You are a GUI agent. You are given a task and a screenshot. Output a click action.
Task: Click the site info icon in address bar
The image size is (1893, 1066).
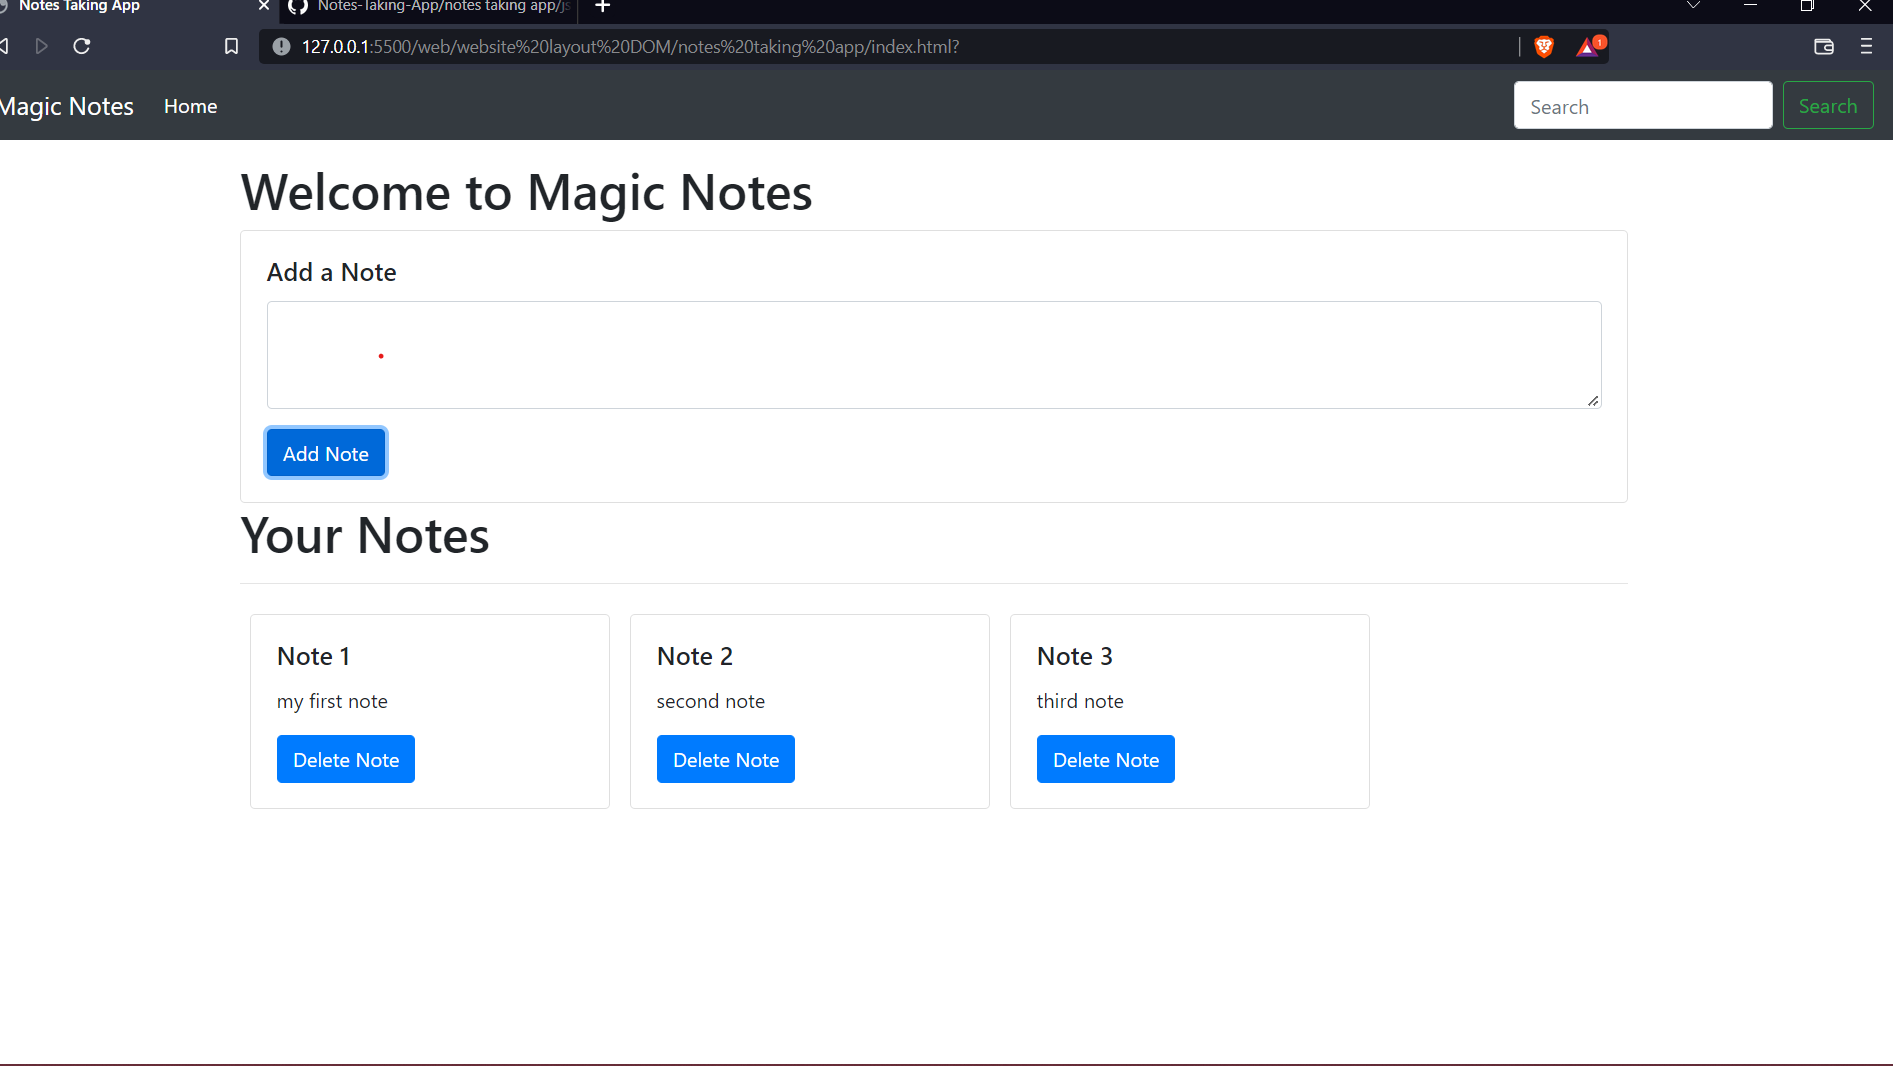point(280,46)
